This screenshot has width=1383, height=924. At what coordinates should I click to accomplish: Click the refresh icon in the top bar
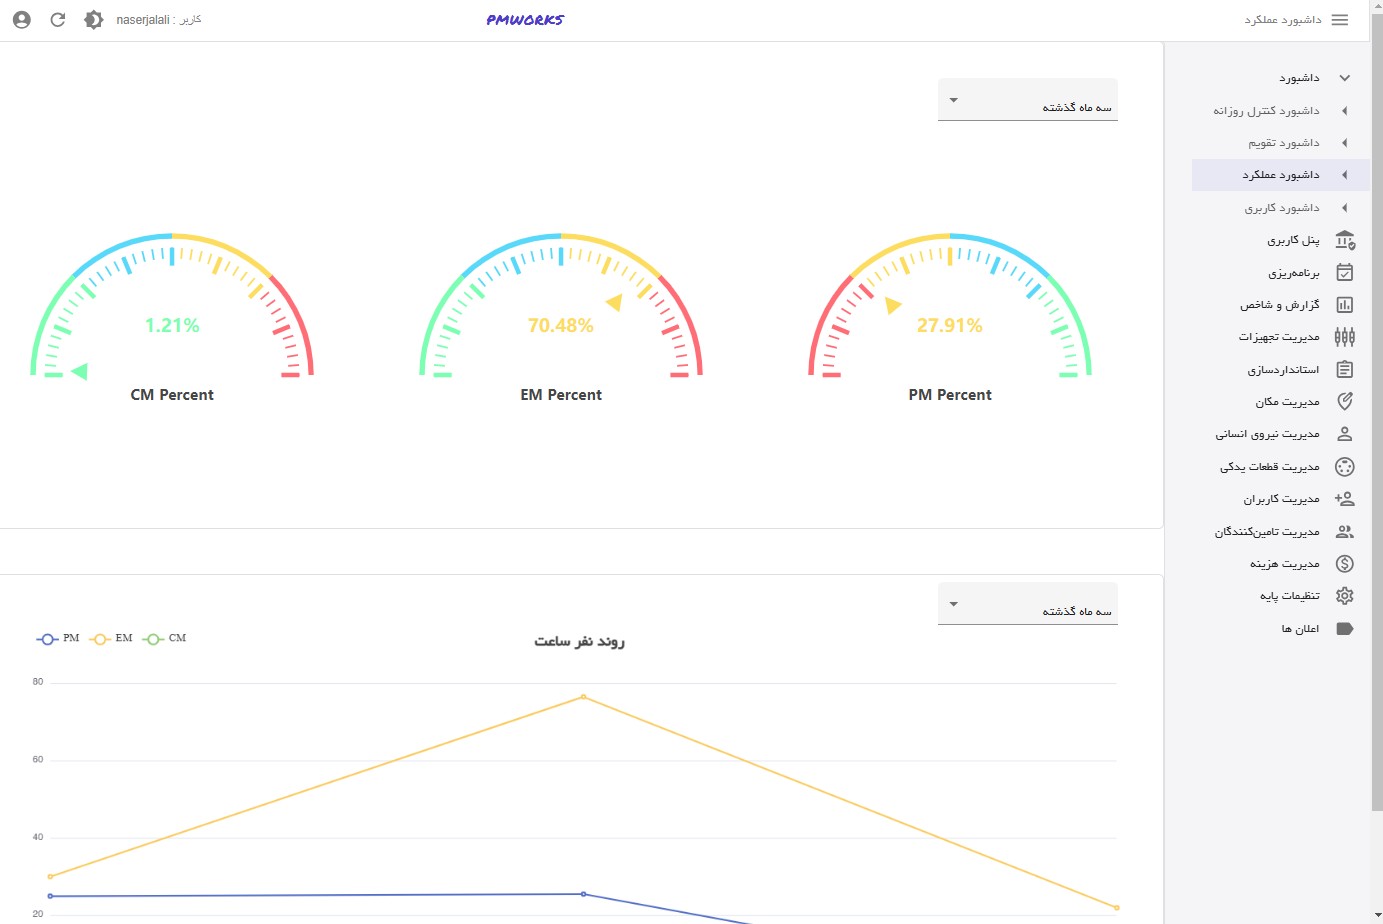point(58,20)
